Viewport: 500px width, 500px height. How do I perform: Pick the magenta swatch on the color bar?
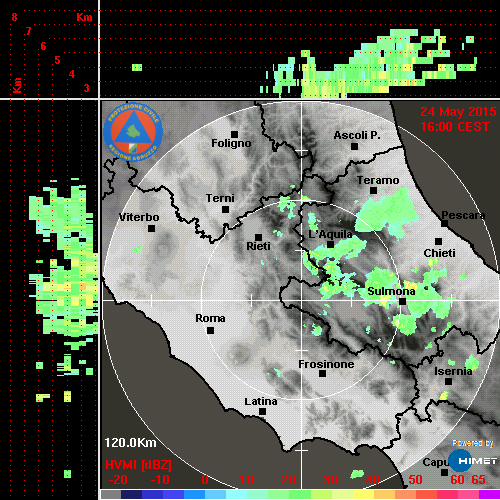(489, 494)
